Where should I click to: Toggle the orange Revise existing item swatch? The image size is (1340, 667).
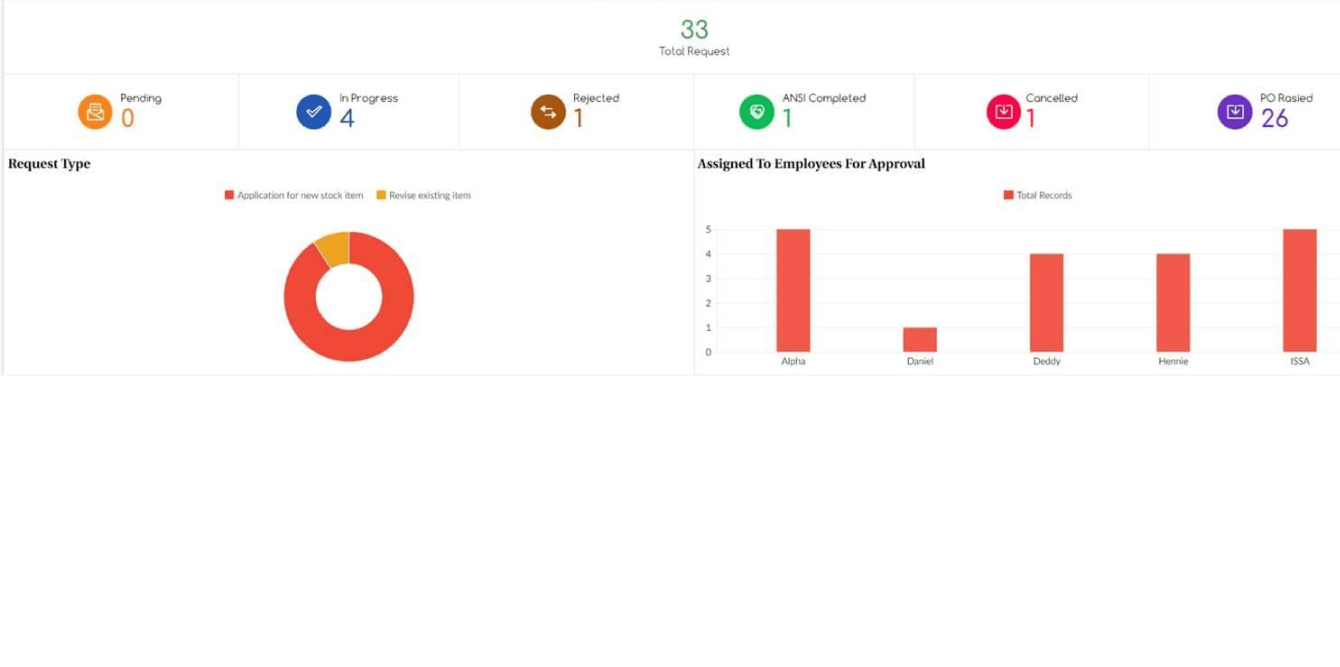pos(381,195)
